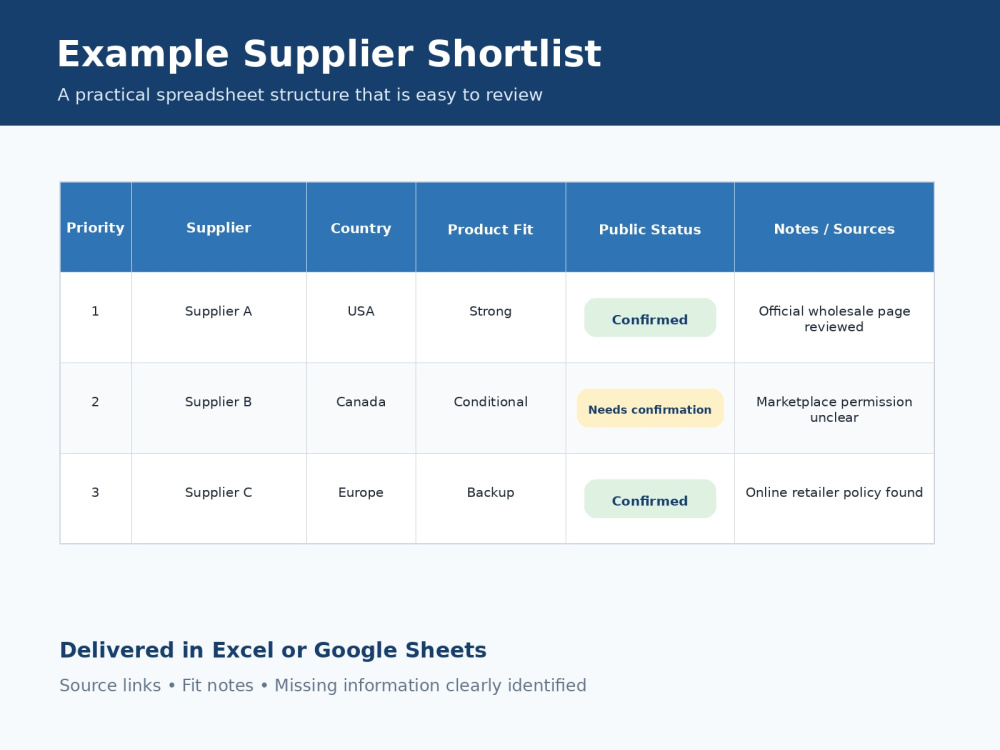Click the Official wholesale page reviewed note
The width and height of the screenshot is (1000, 750).
(x=834, y=319)
